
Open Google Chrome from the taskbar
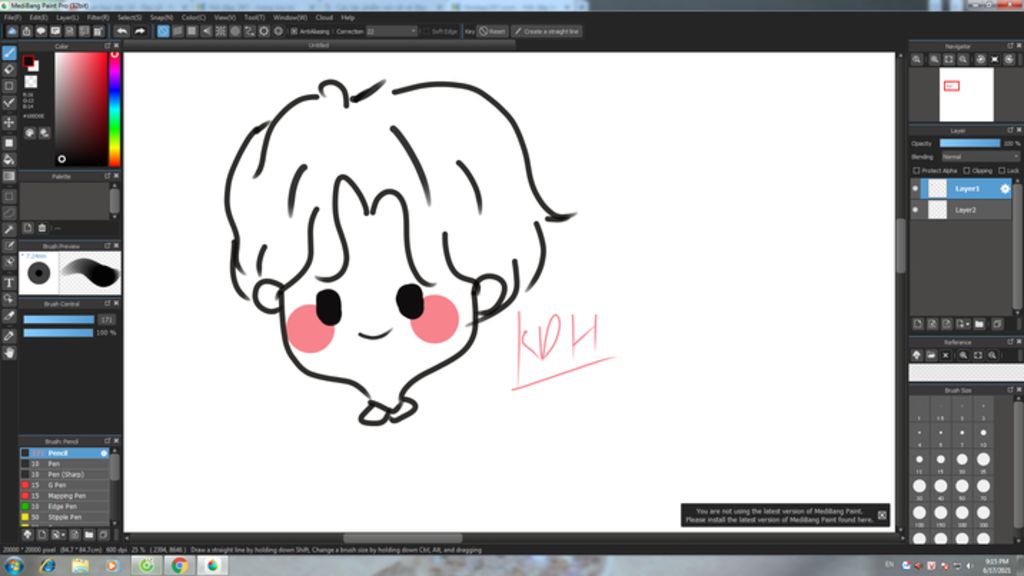coord(179,566)
